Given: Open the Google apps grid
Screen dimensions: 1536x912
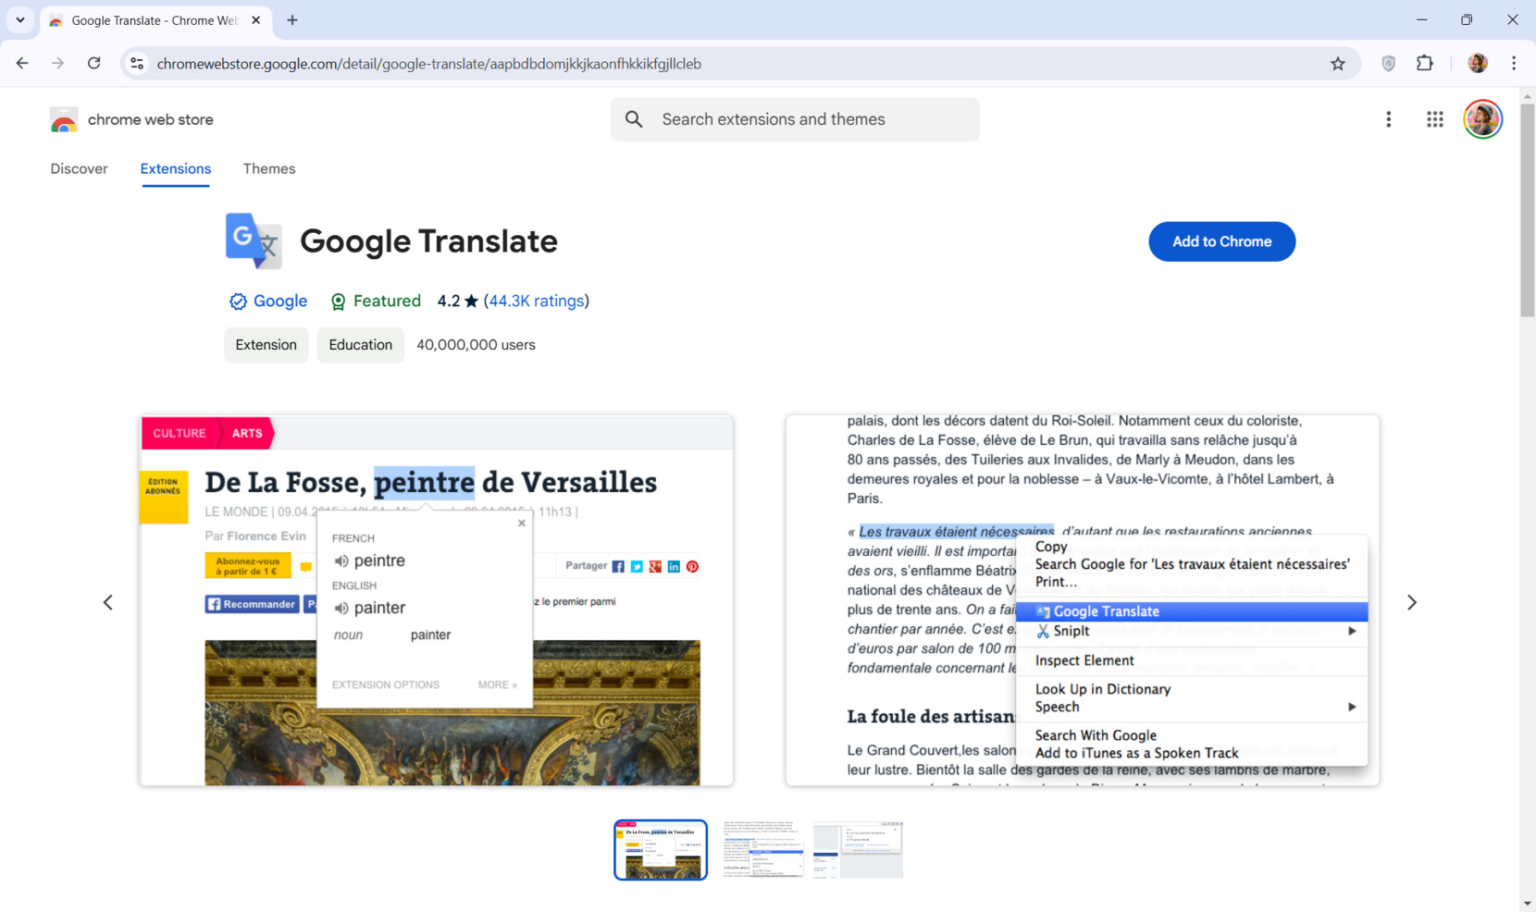Looking at the screenshot, I should point(1435,119).
